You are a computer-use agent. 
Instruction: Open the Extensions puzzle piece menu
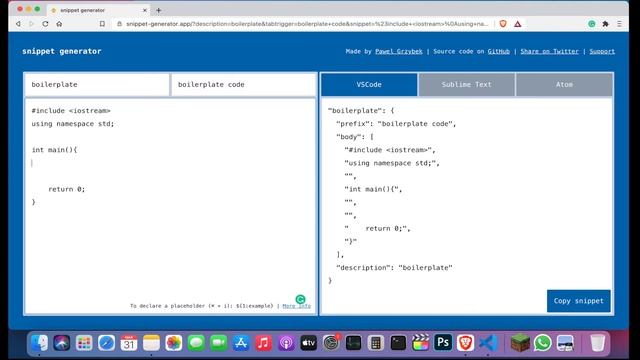coord(606,24)
